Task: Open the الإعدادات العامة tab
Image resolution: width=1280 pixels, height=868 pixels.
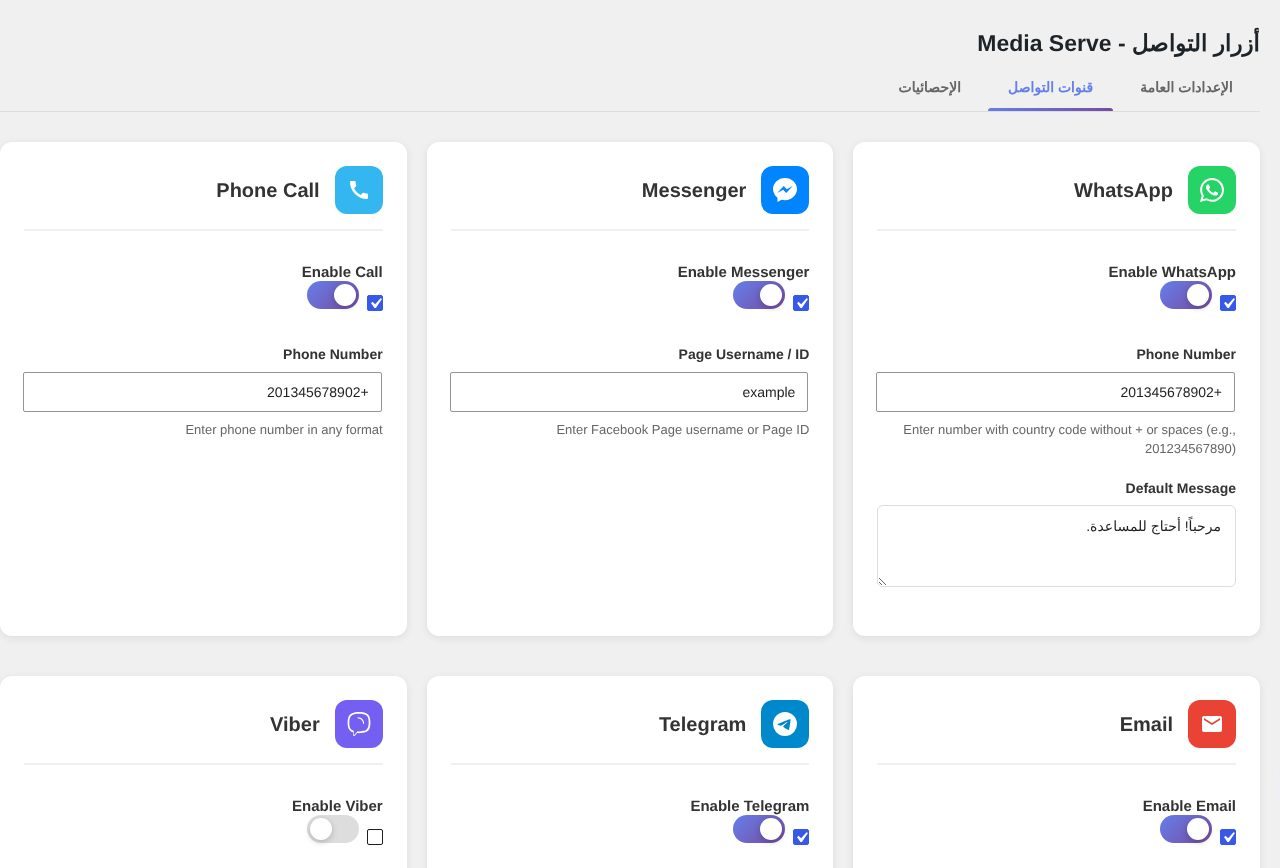Action: pos(1186,88)
